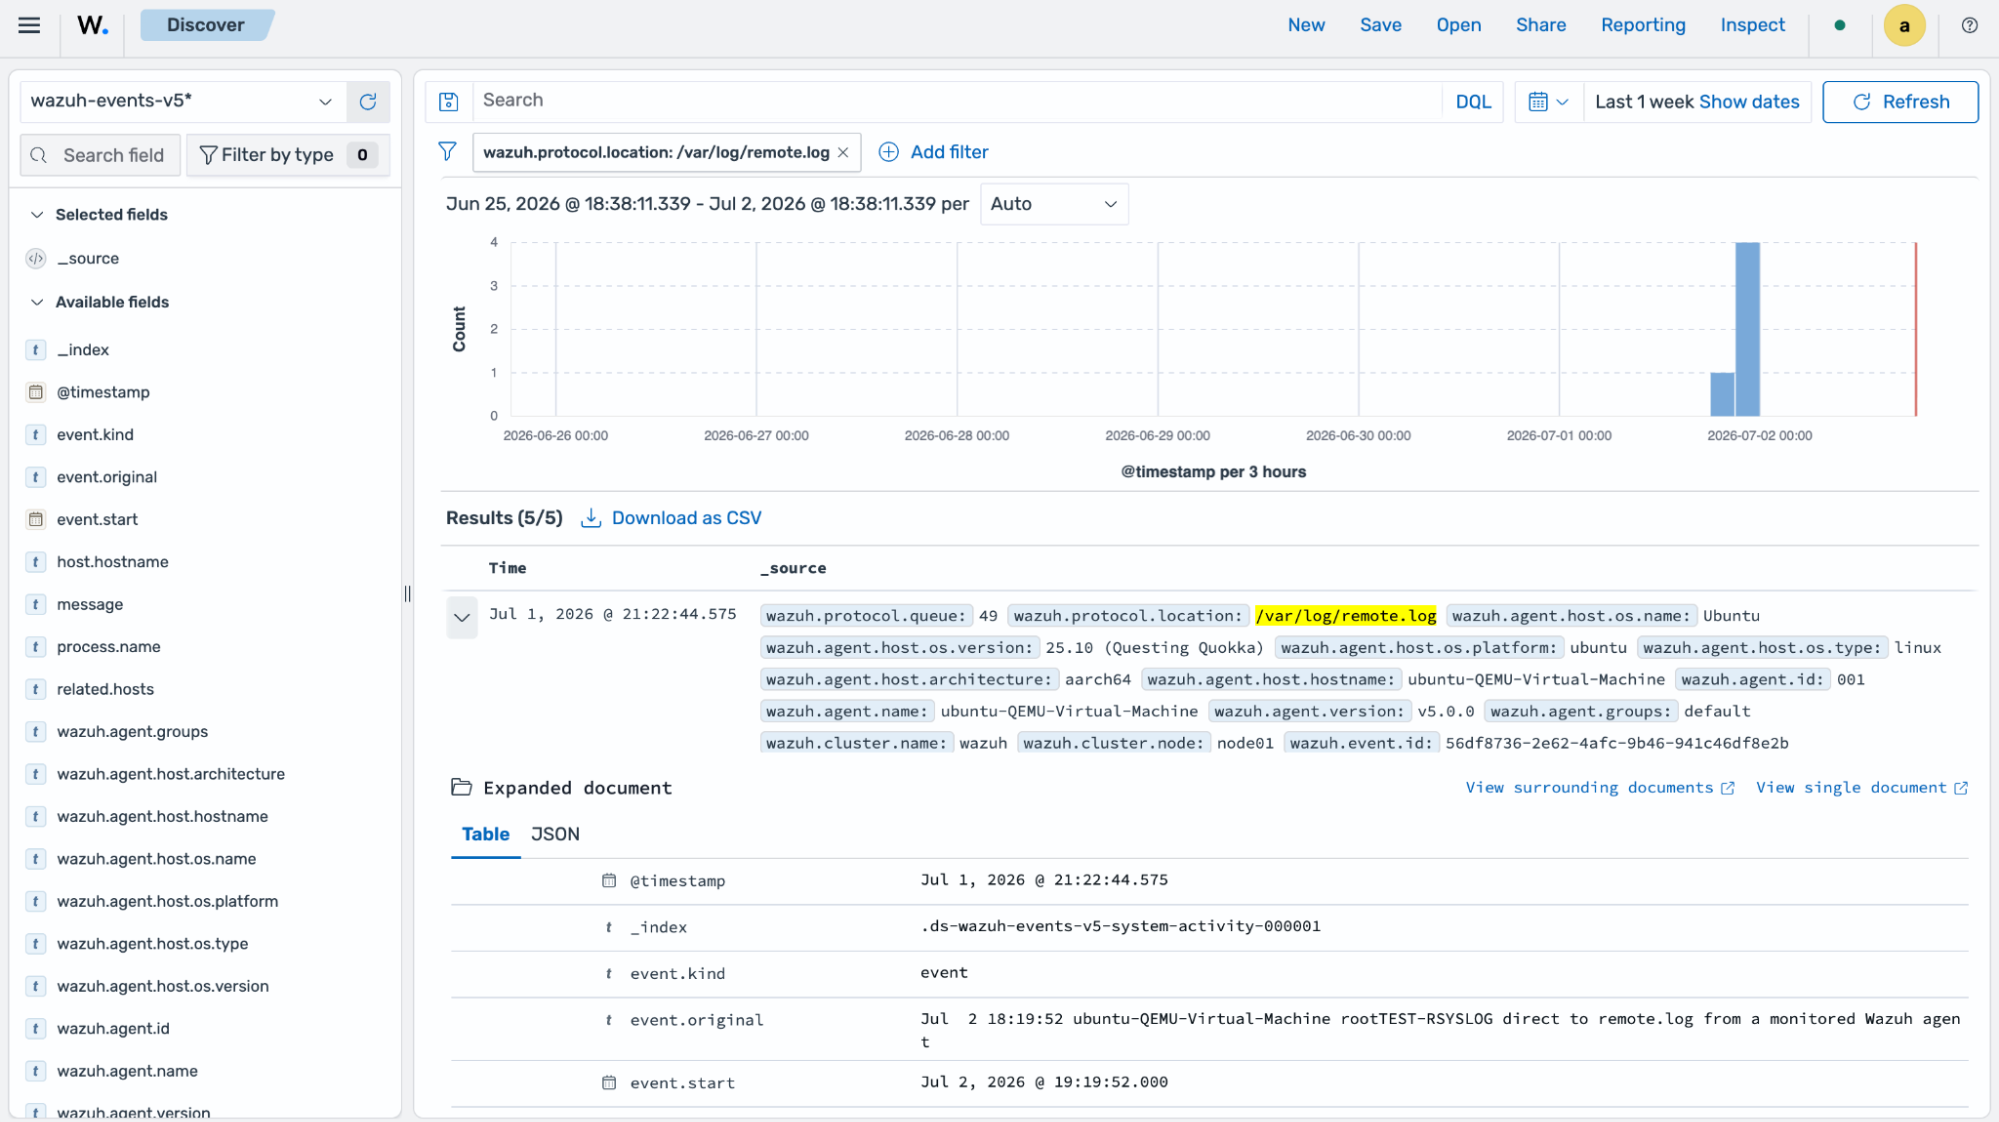
Task: Click the wazuh.agent.host.os.version sidebar field
Action: [x=163, y=986]
